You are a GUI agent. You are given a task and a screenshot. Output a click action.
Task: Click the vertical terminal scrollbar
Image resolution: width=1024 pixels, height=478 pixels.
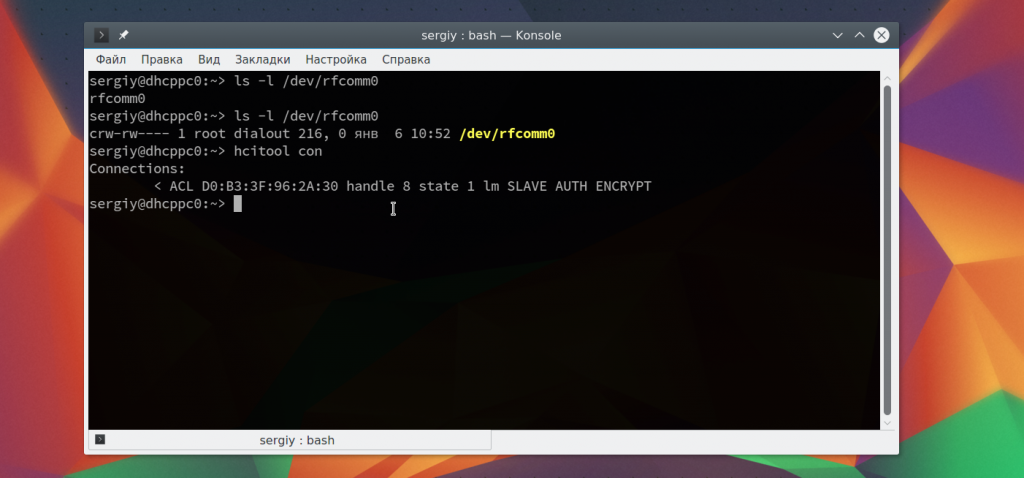(x=886, y=250)
